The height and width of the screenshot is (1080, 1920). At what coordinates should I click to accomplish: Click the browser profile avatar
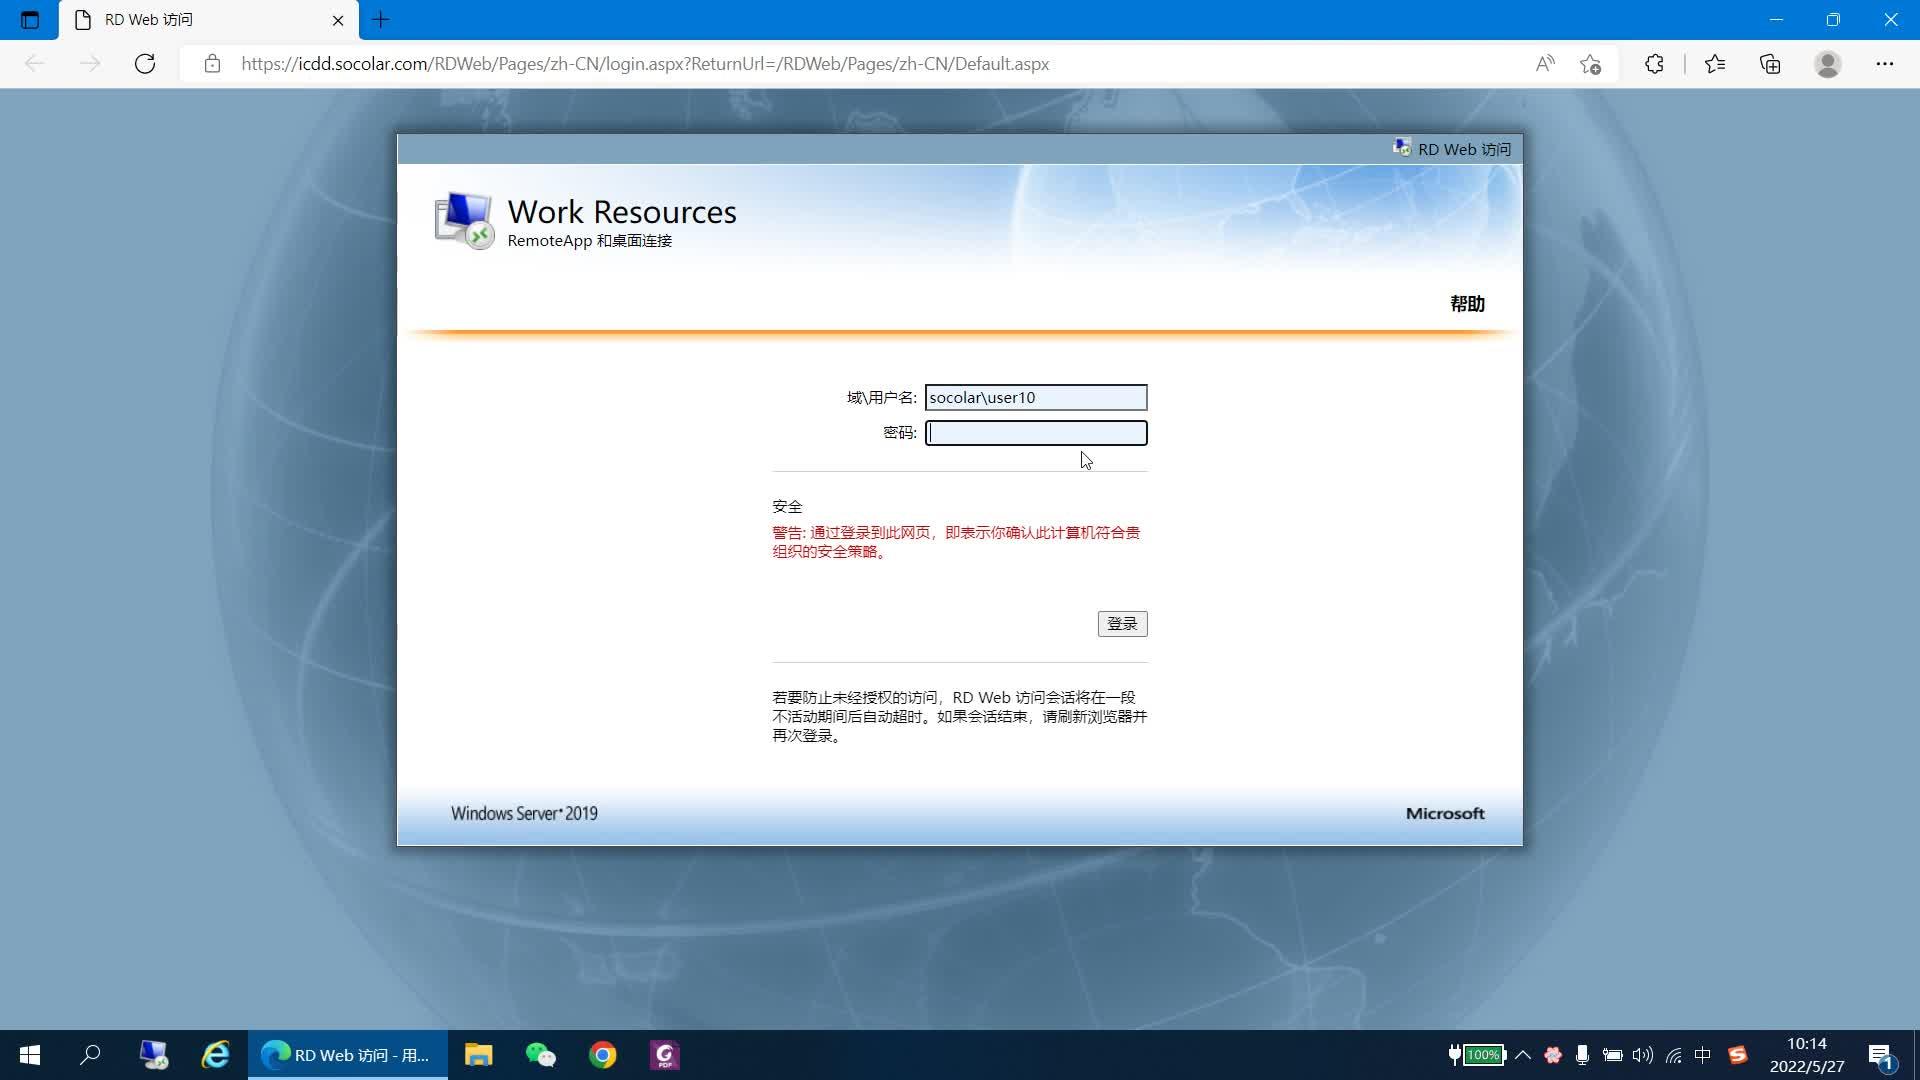(1828, 63)
